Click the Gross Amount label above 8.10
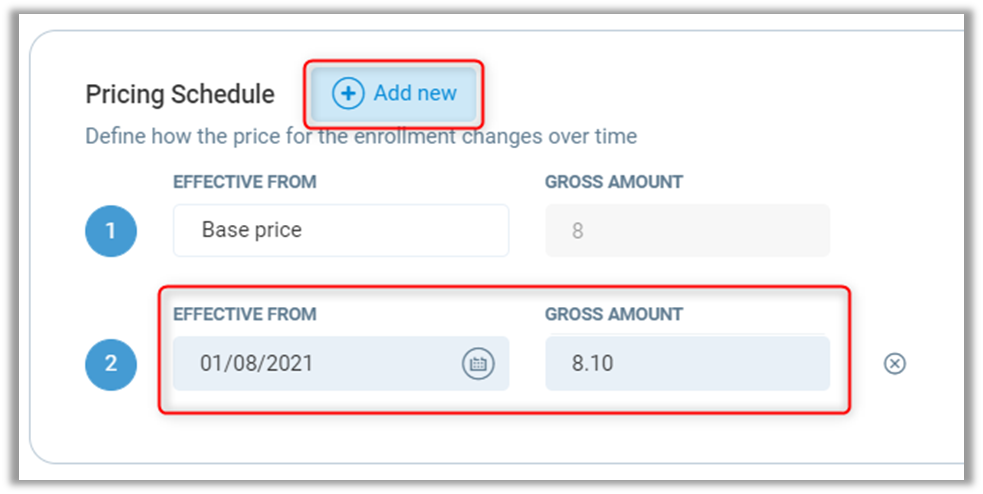This screenshot has height=494, width=983. coord(614,314)
